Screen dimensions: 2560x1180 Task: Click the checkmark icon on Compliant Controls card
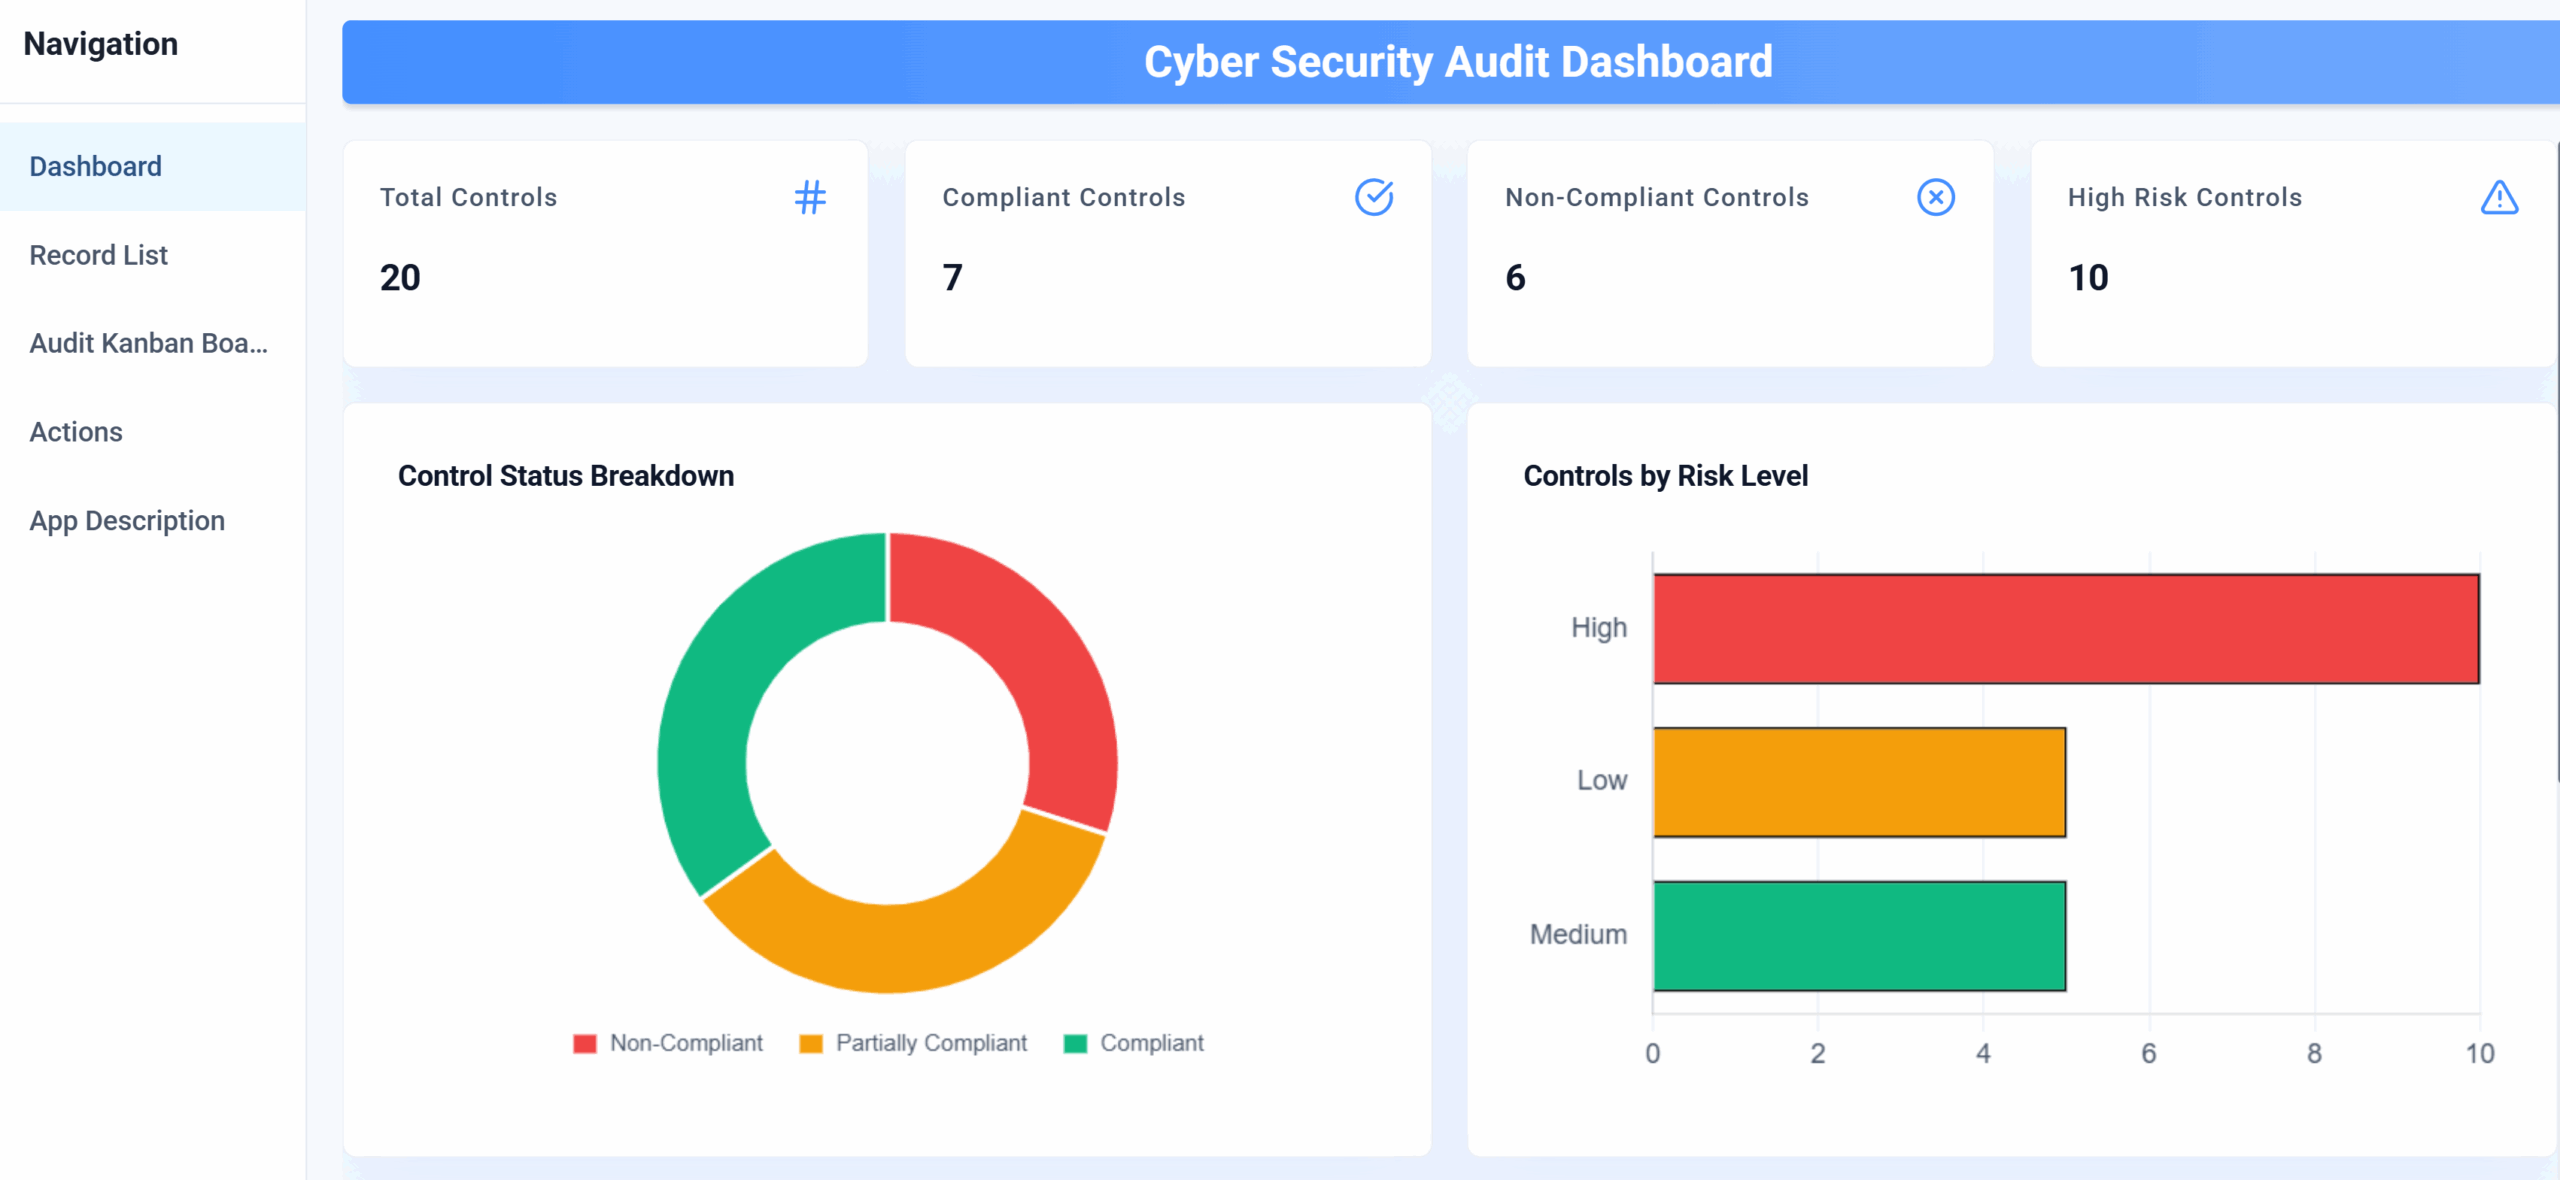1374,197
